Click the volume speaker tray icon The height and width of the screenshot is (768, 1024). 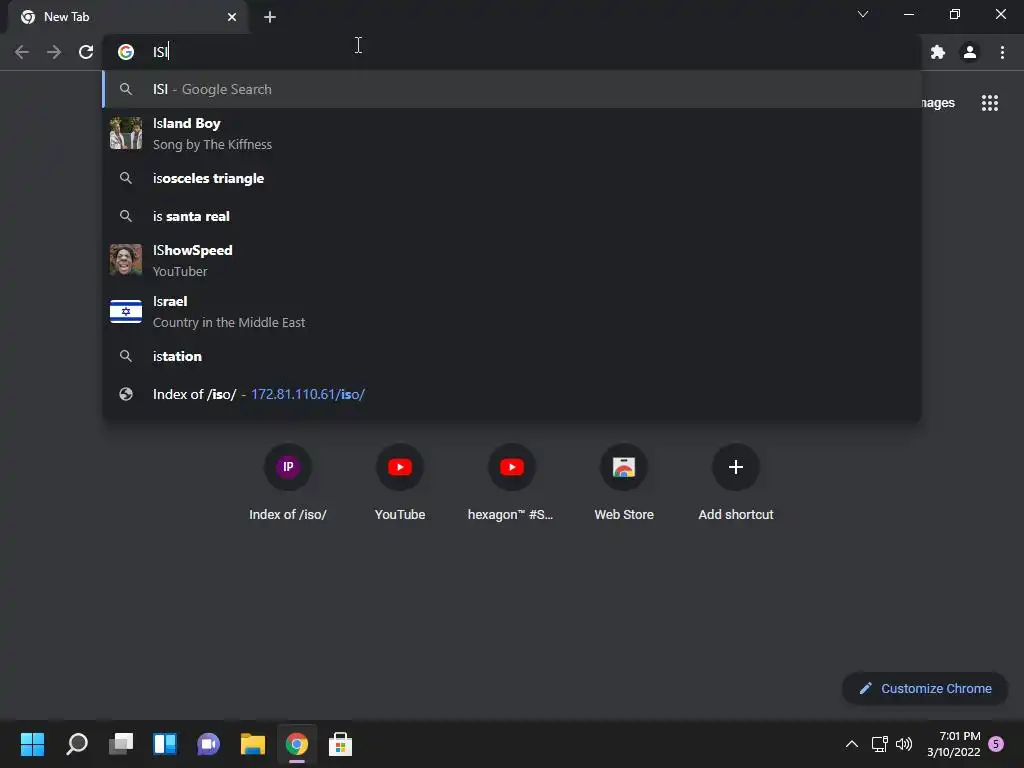[x=904, y=744]
